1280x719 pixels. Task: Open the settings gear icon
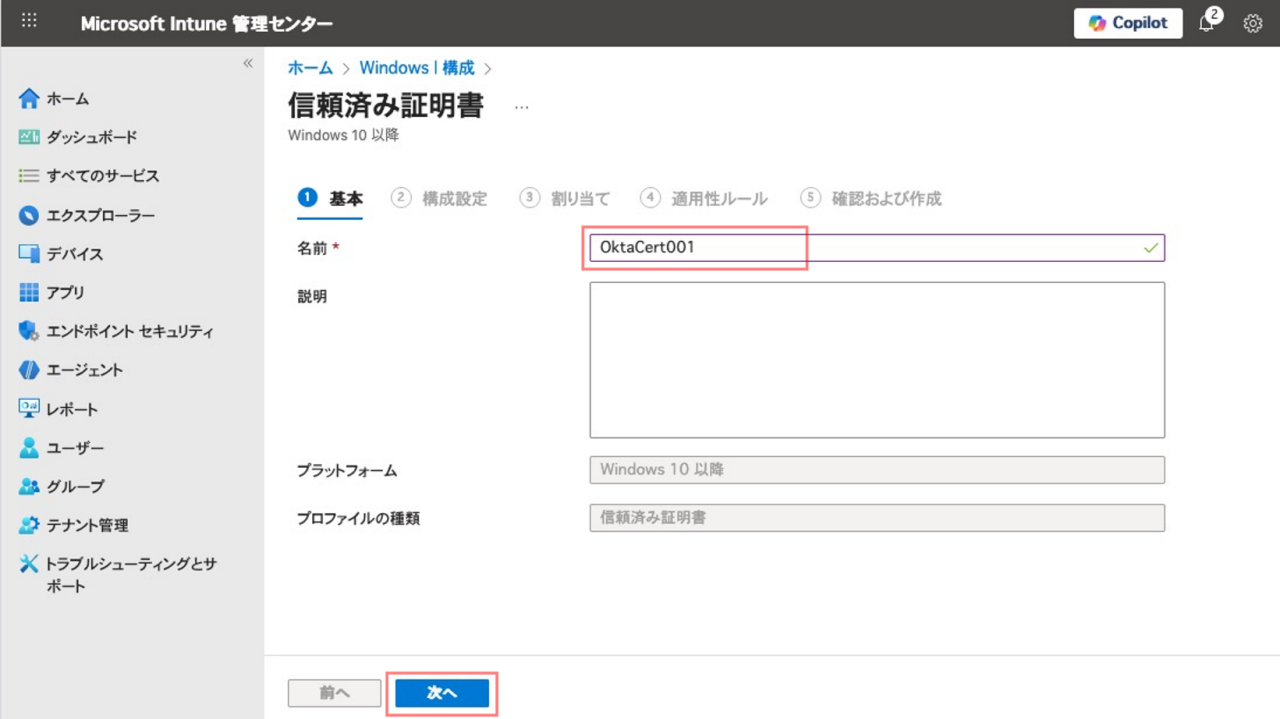click(1252, 23)
